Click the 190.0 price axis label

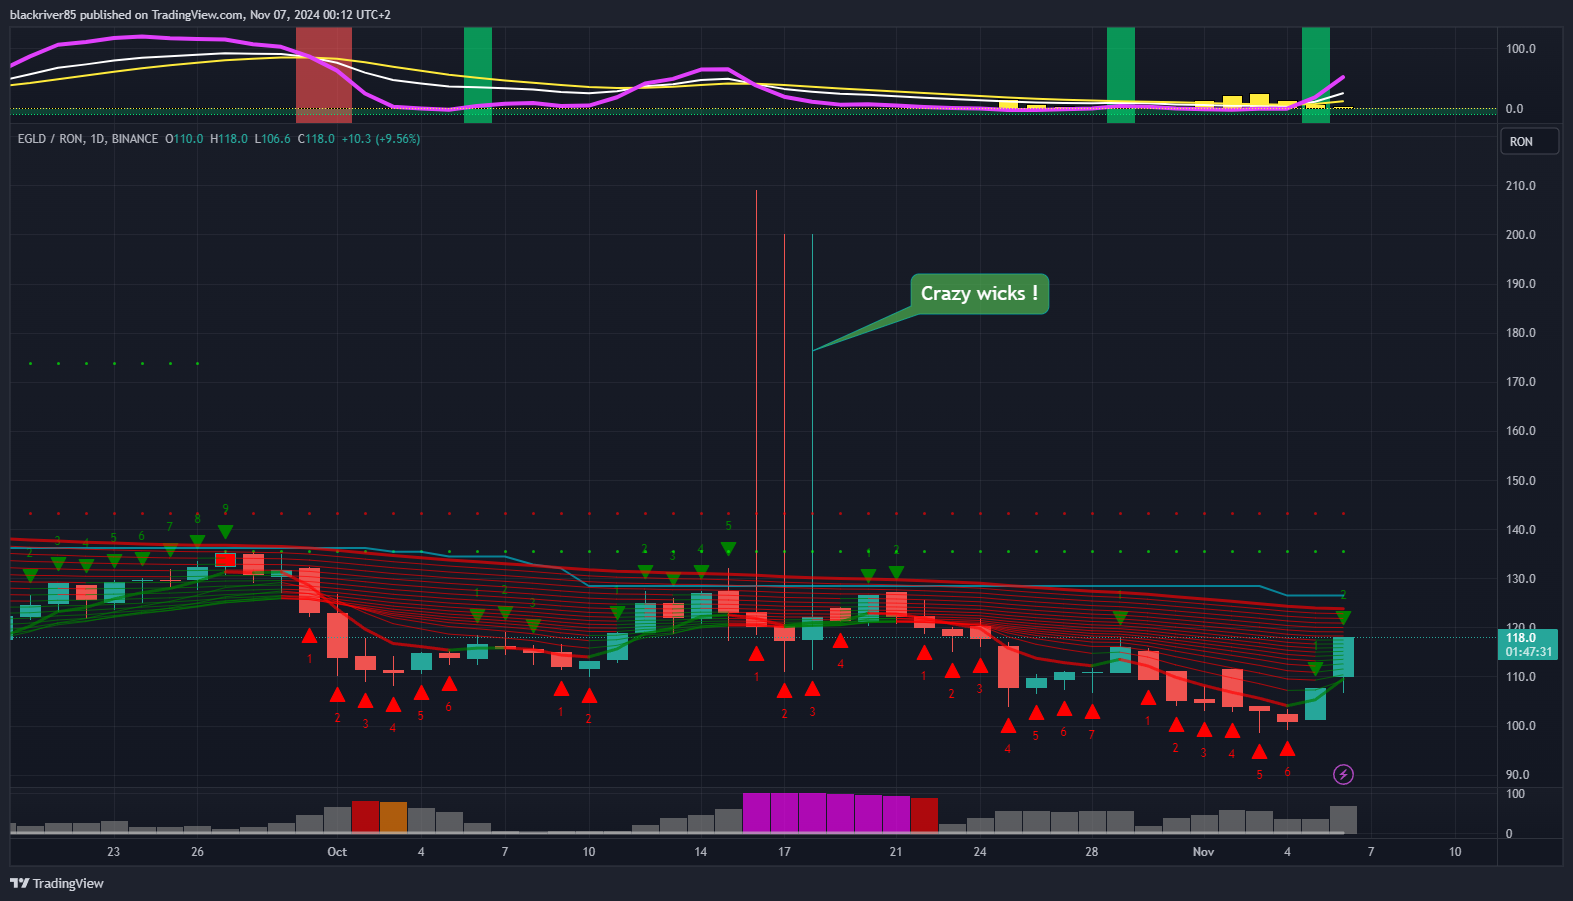click(1520, 284)
